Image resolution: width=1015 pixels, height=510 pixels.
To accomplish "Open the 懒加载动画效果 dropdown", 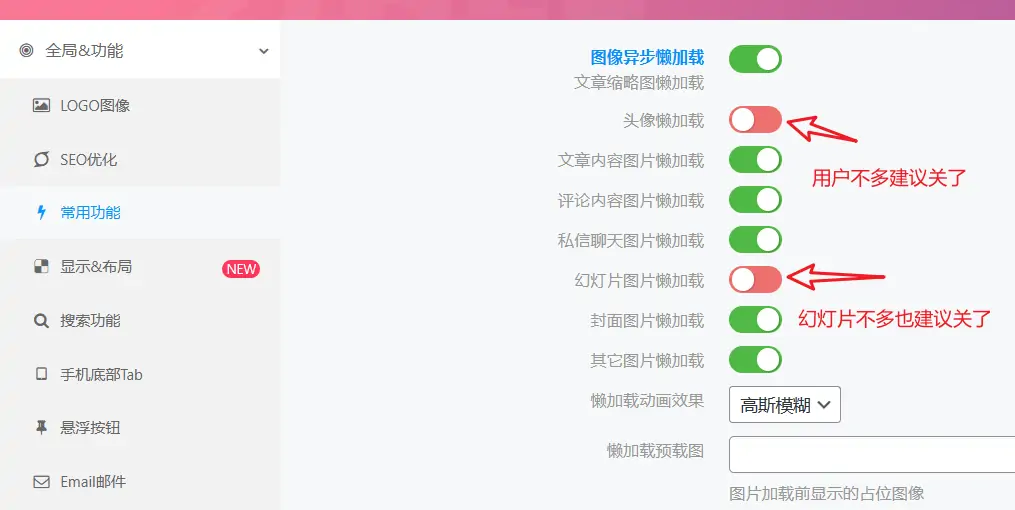I will tap(785, 405).
